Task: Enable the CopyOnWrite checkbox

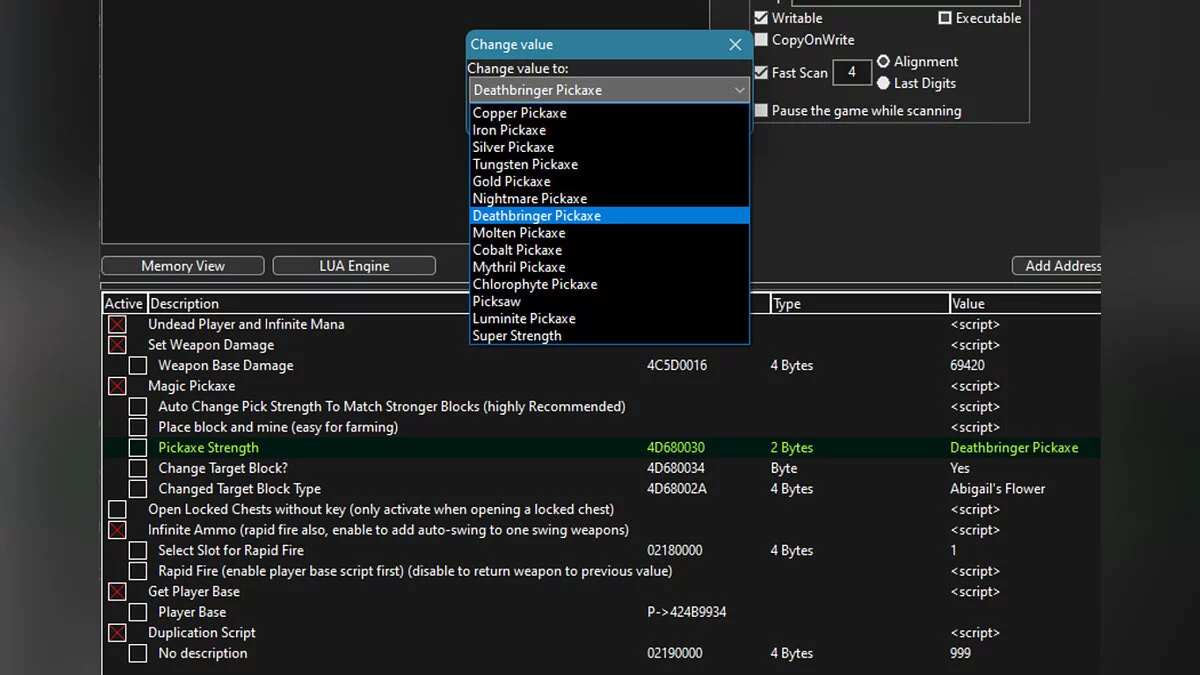Action: coord(762,40)
